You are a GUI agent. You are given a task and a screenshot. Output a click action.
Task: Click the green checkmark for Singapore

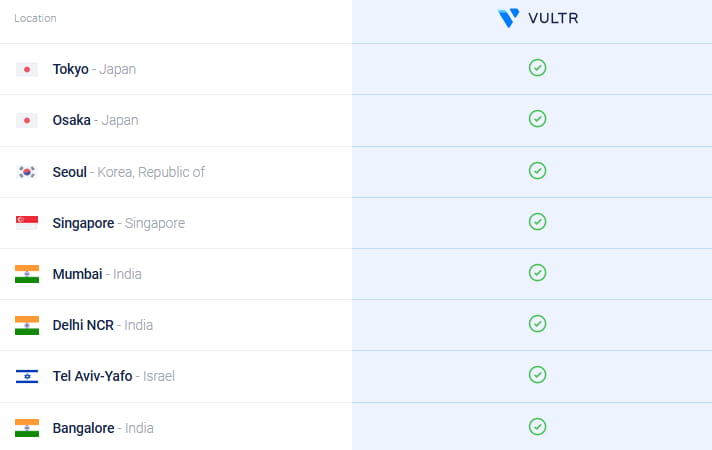(537, 221)
